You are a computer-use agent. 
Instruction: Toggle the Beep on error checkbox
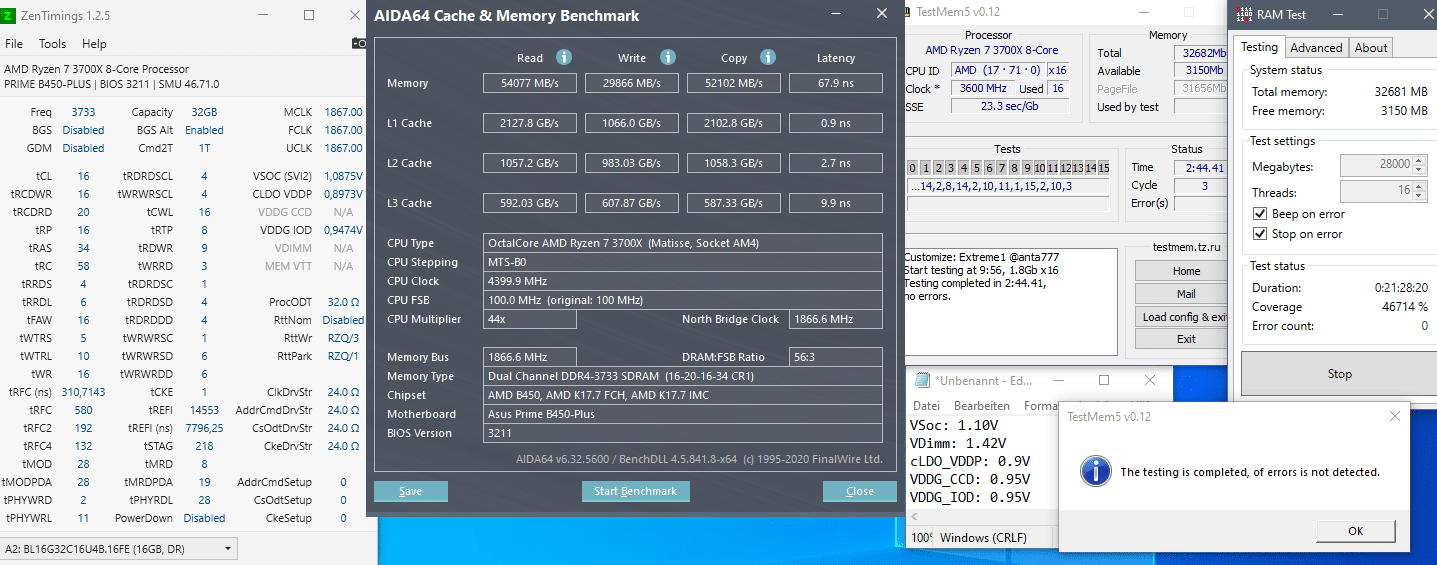pyautogui.click(x=1260, y=214)
